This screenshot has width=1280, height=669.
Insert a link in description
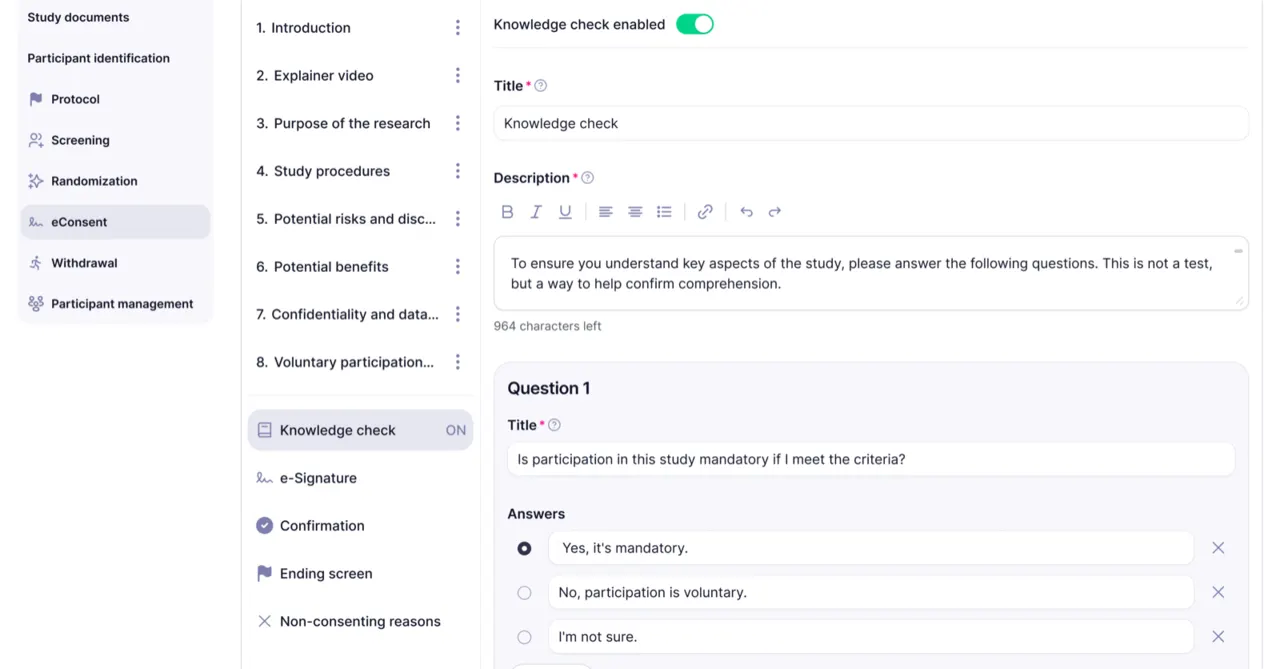click(705, 212)
